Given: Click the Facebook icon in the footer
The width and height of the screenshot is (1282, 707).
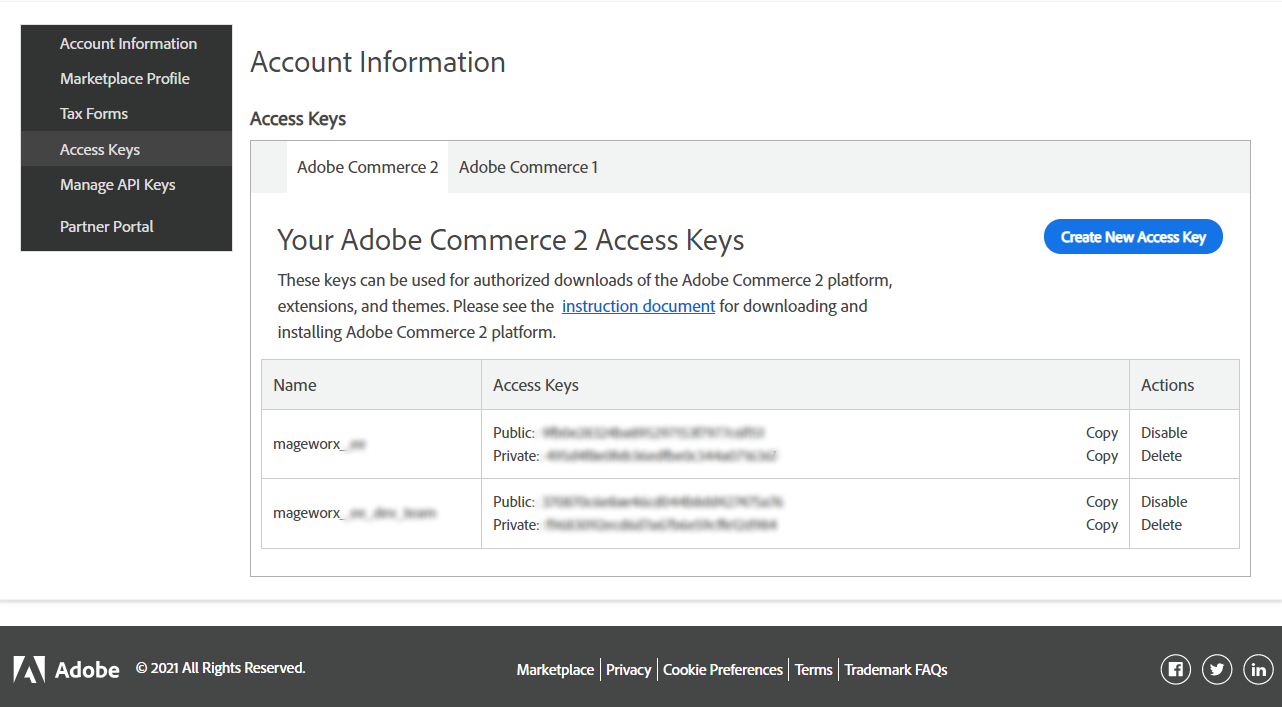Looking at the screenshot, I should click(1175, 669).
